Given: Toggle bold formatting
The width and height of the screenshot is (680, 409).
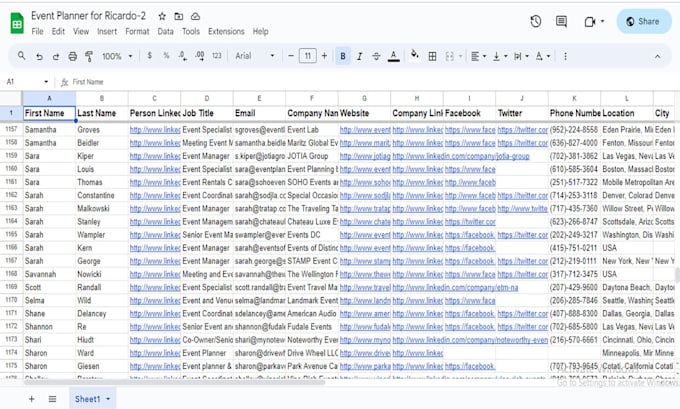Looking at the screenshot, I should coord(343,56).
